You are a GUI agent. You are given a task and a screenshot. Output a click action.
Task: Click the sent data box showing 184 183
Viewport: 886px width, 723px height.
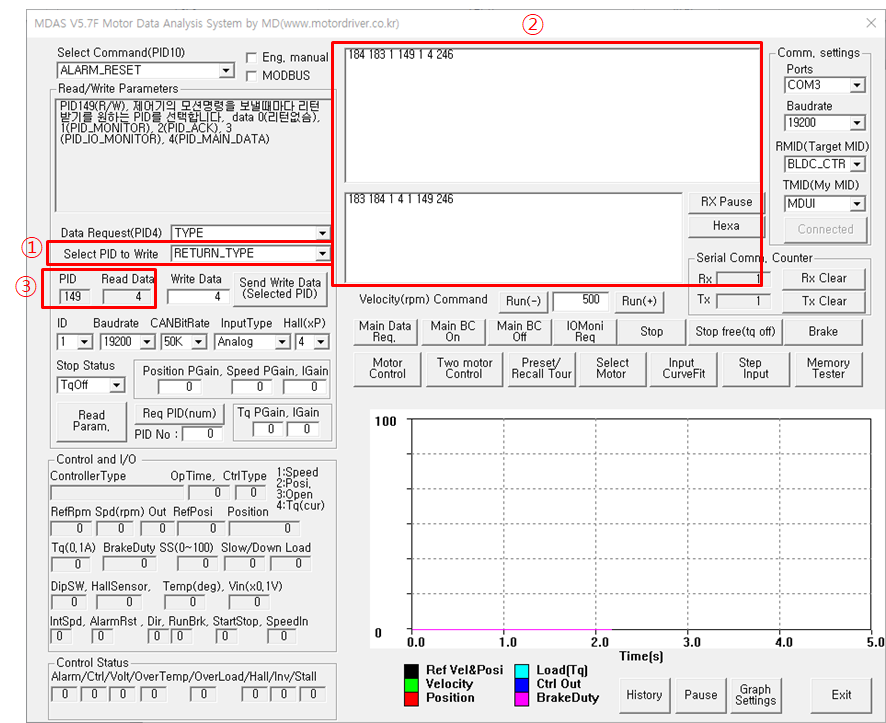[552, 115]
